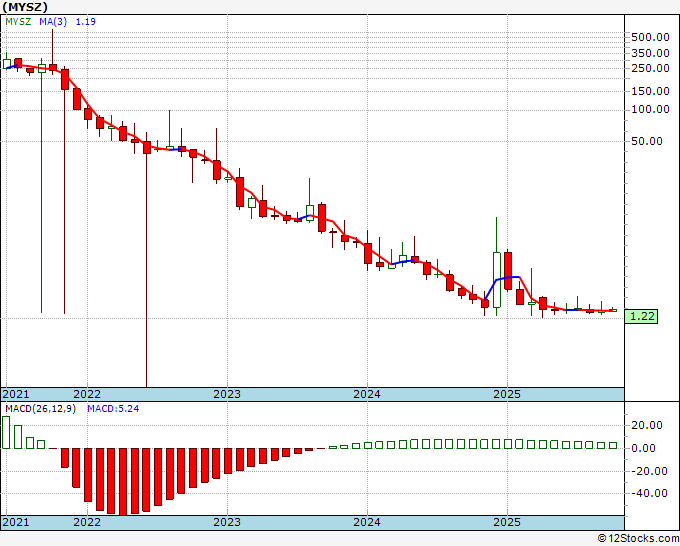The width and height of the screenshot is (680, 546).
Task: Click 2021 on the MACD timeline
Action: pos(16,522)
